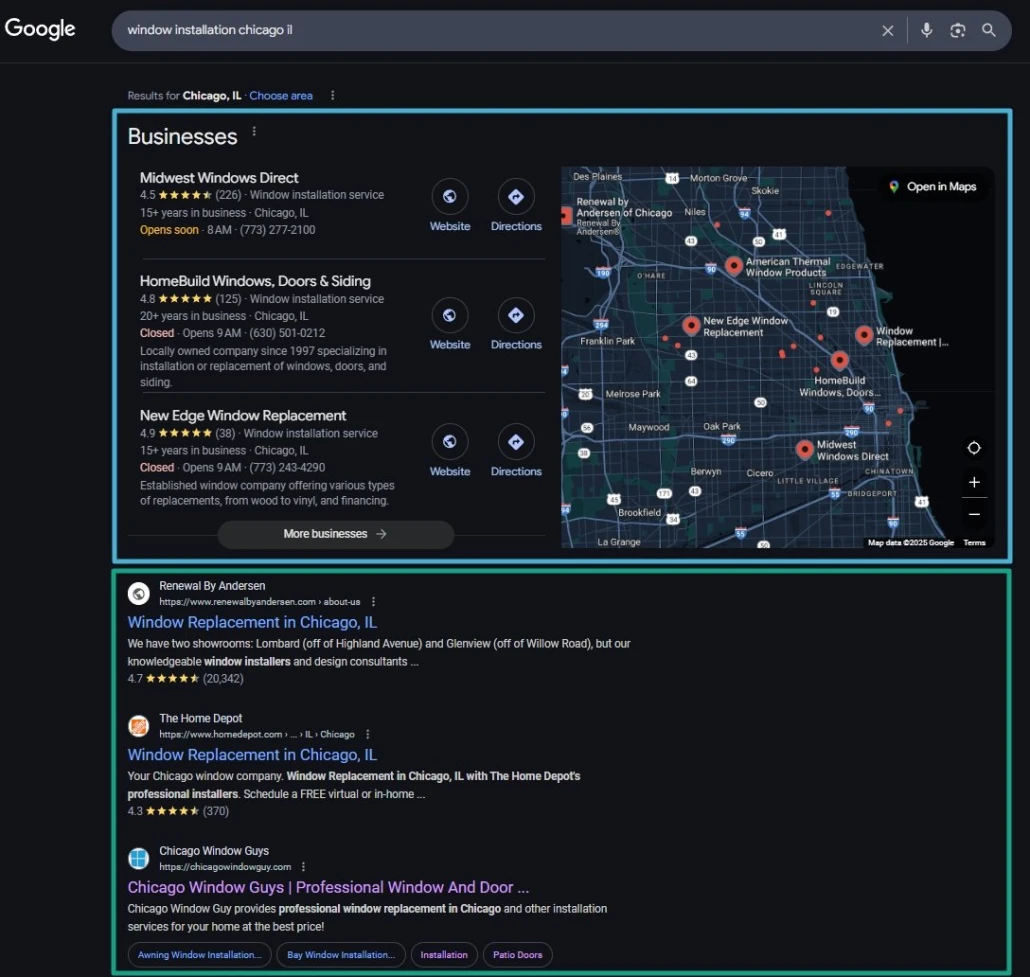The width and height of the screenshot is (1030, 977).
Task: Open search by image lens icon
Action: coord(958,30)
